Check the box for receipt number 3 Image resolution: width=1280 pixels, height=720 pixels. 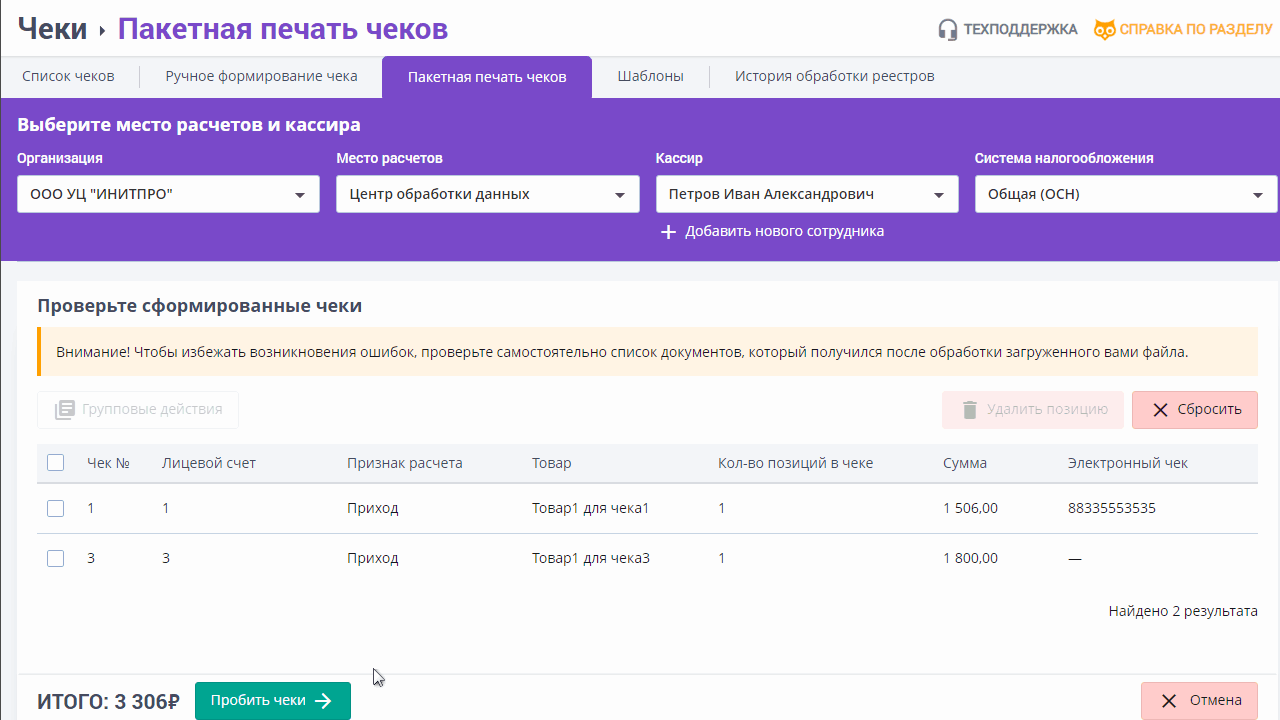coord(56,558)
